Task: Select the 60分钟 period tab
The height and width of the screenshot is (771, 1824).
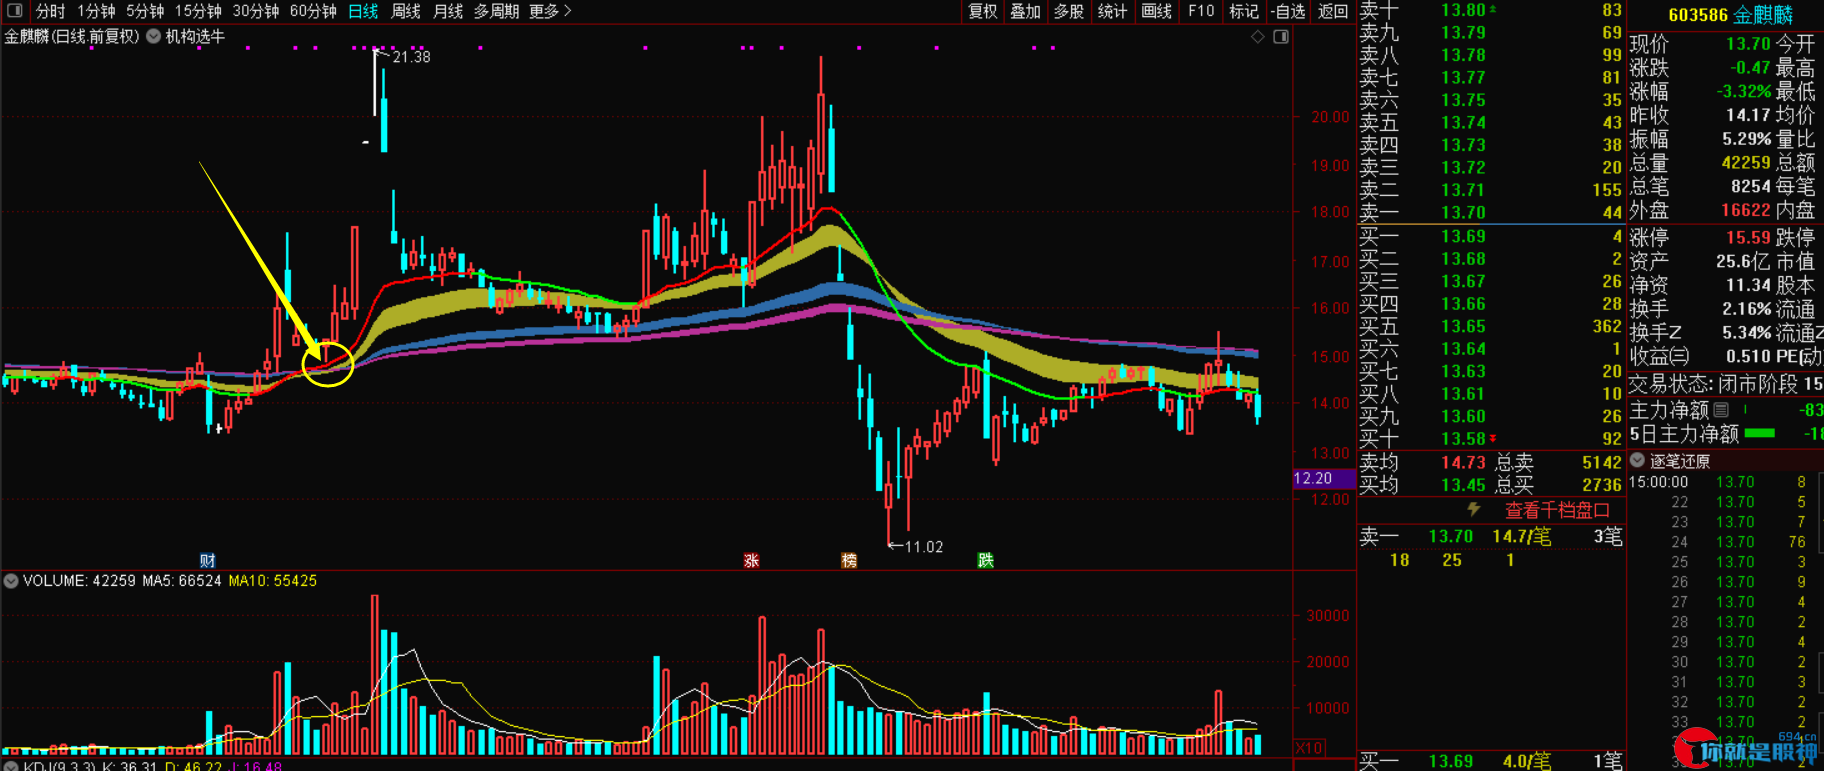Action: point(313,11)
